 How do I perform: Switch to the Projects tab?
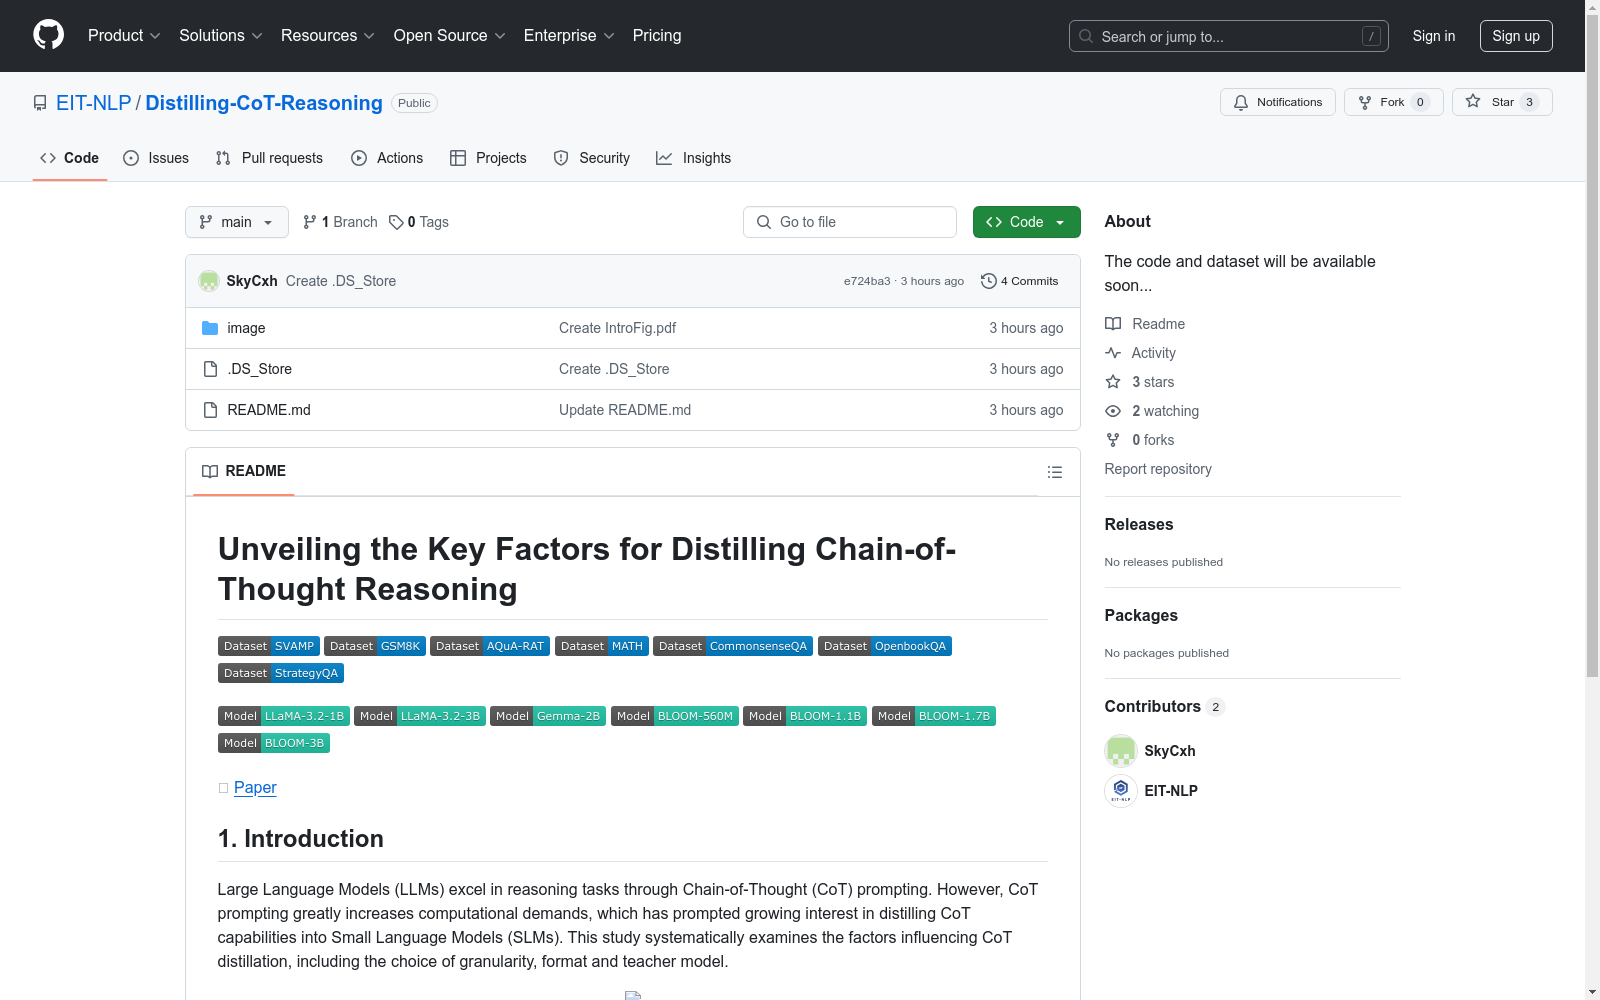[x=488, y=158]
